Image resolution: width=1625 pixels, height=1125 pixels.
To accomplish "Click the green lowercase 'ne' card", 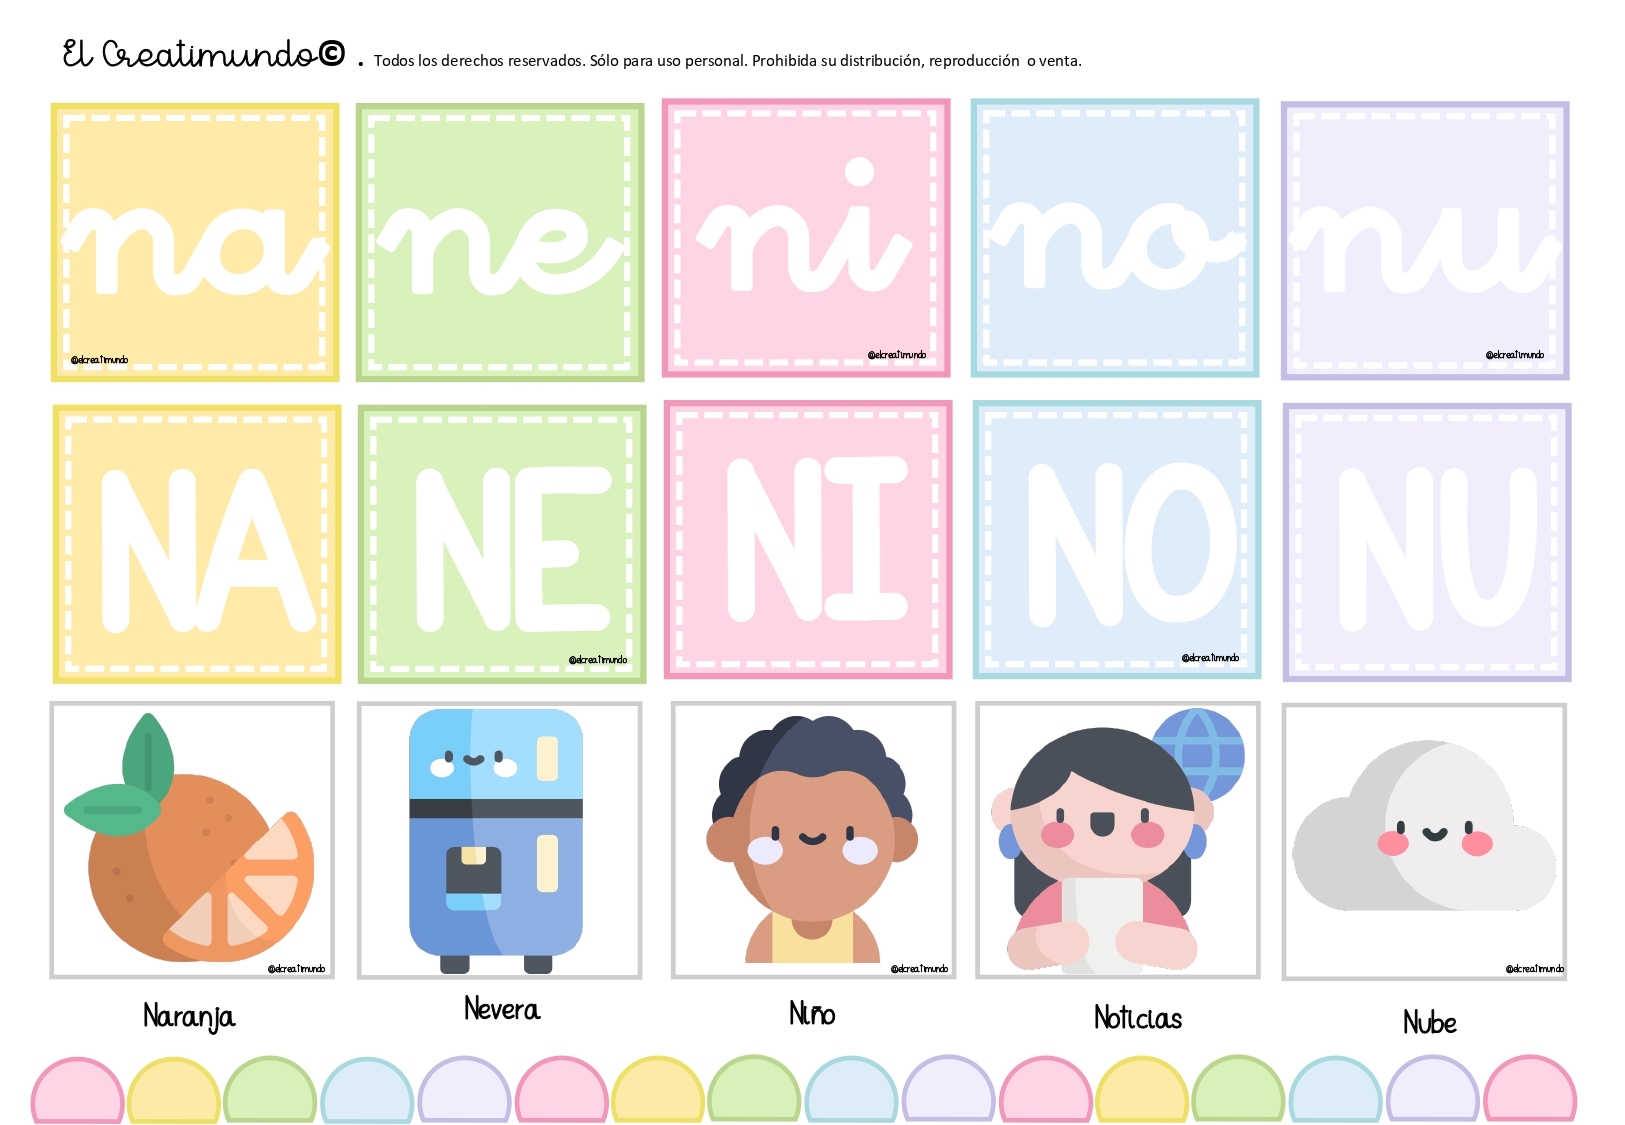I will pyautogui.click(x=500, y=242).
